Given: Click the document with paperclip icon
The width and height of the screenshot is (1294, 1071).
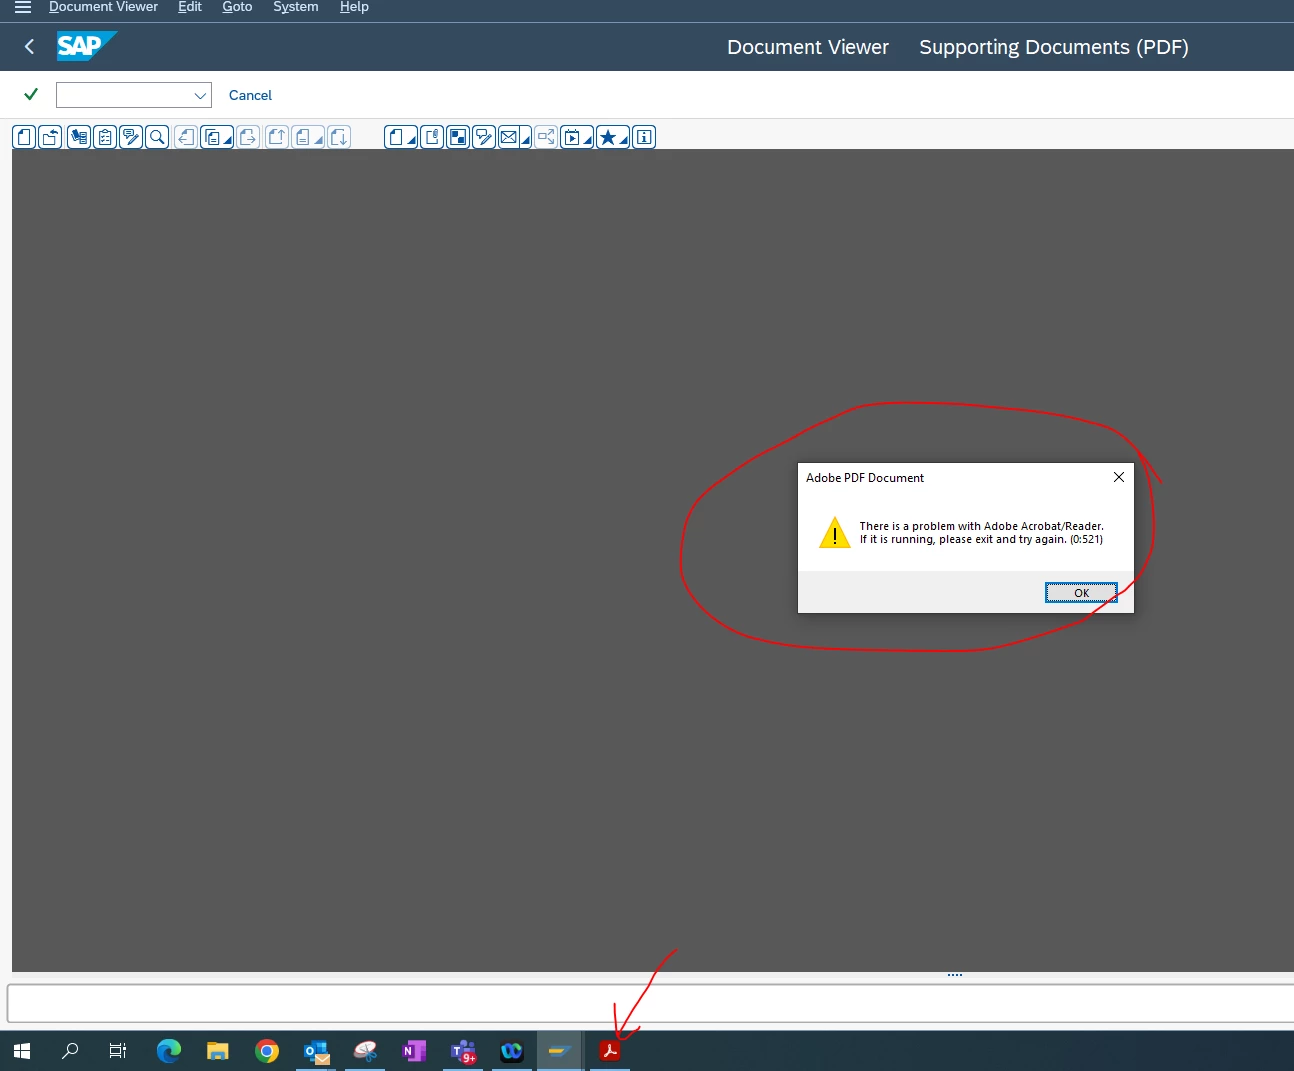Looking at the screenshot, I should (432, 137).
